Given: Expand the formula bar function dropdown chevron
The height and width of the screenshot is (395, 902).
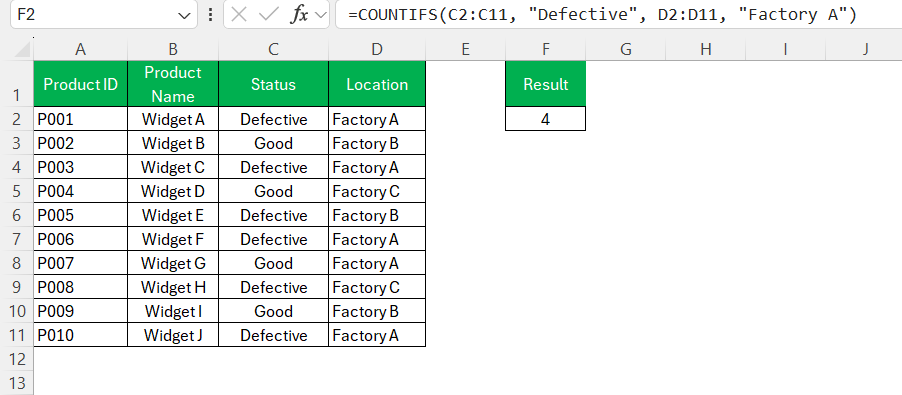Looking at the screenshot, I should coord(321,15).
